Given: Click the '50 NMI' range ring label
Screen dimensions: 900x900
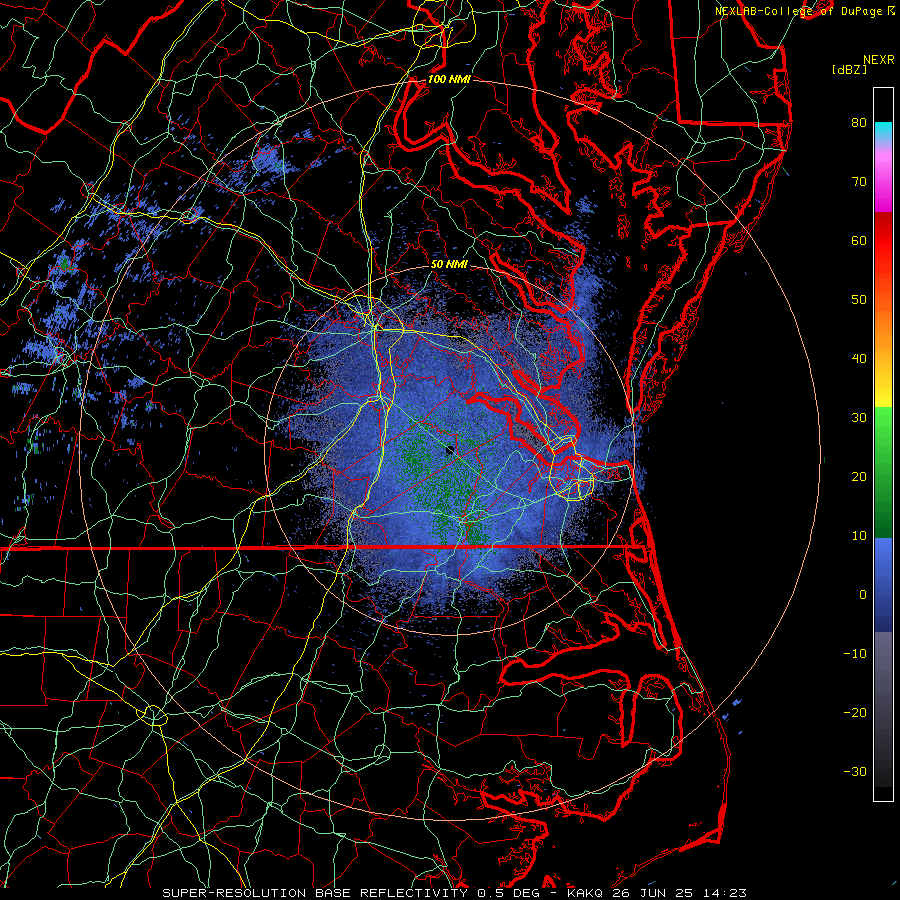Looking at the screenshot, I should pos(449,265).
